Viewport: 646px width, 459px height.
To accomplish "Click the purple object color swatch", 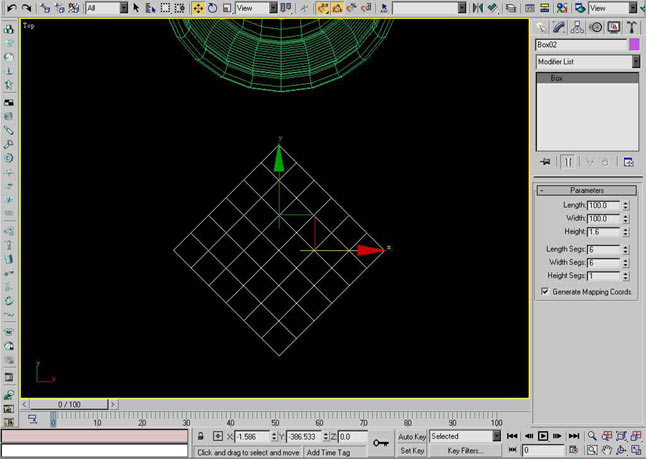I will pos(635,45).
